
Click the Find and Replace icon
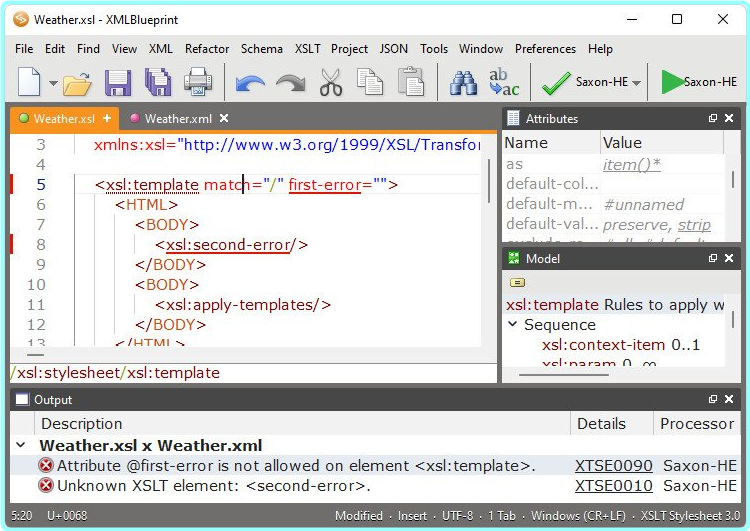click(503, 82)
